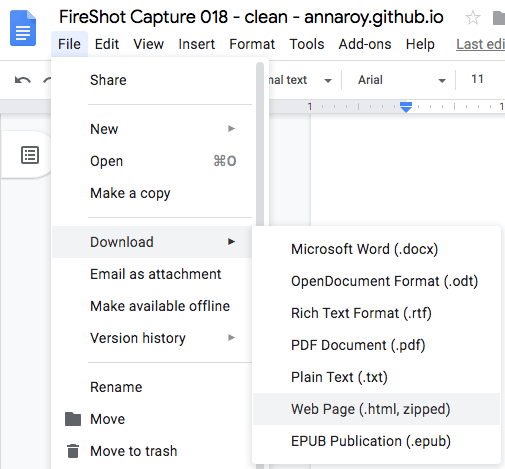Choose Move in File menu

152,419
